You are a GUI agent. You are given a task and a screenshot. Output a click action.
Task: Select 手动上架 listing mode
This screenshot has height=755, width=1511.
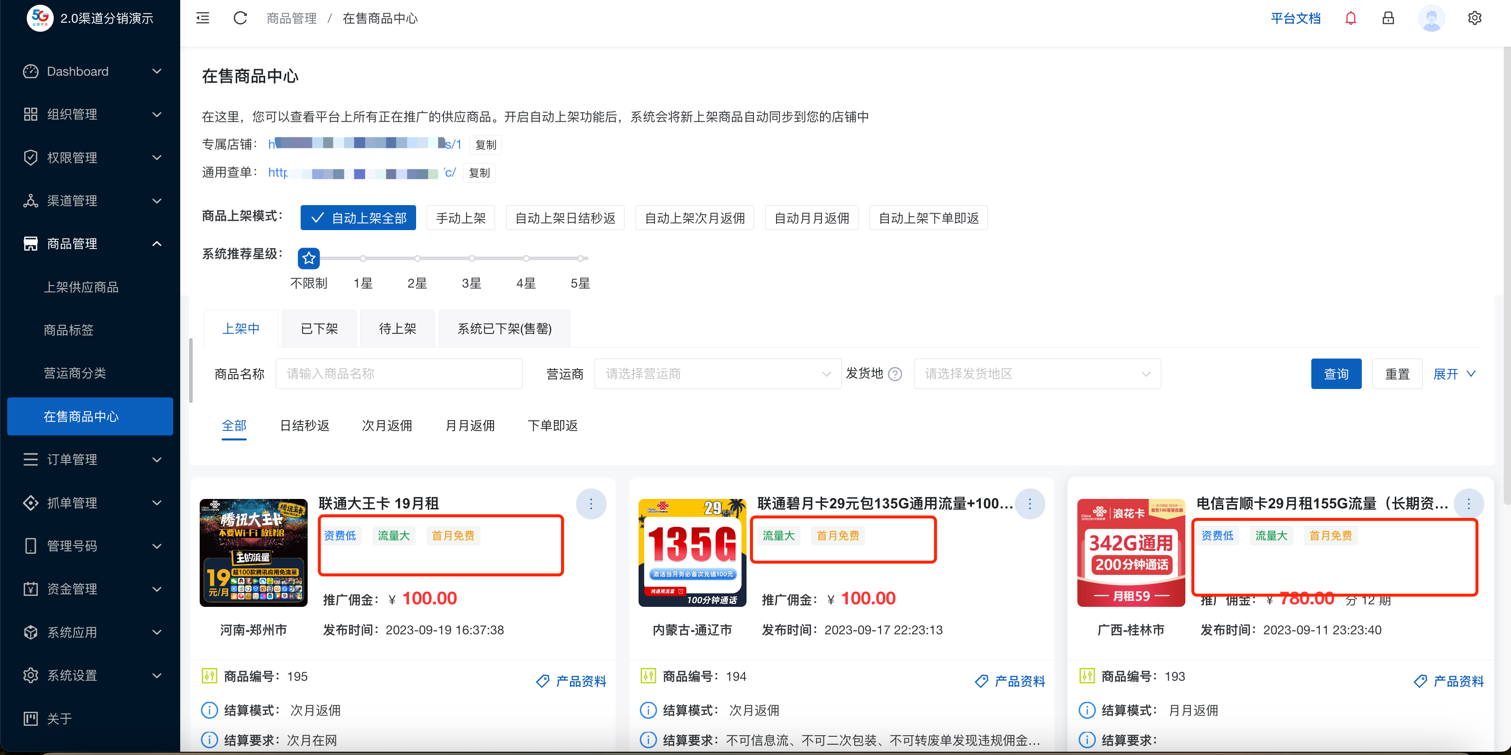[x=460, y=218]
